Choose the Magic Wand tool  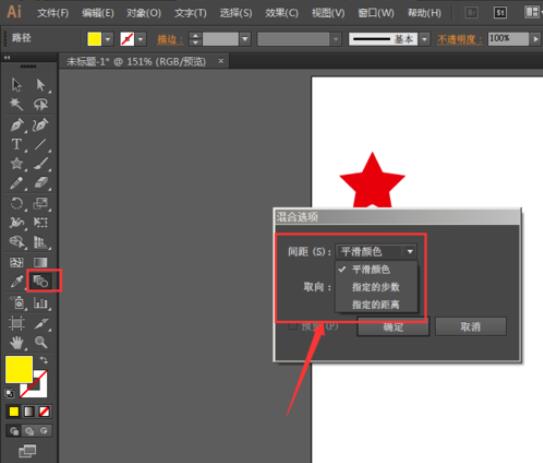[x=16, y=104]
